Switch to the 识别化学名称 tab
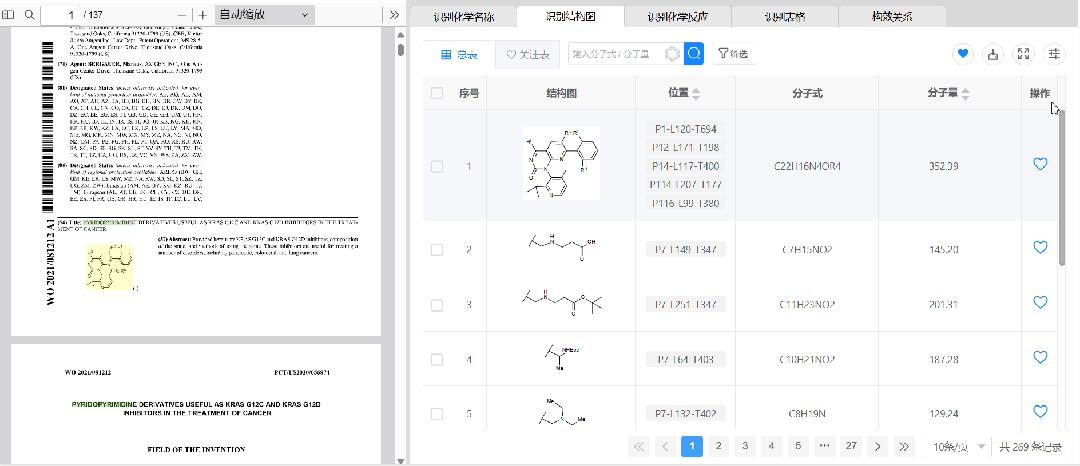This screenshot has height=466, width=1080. [463, 18]
